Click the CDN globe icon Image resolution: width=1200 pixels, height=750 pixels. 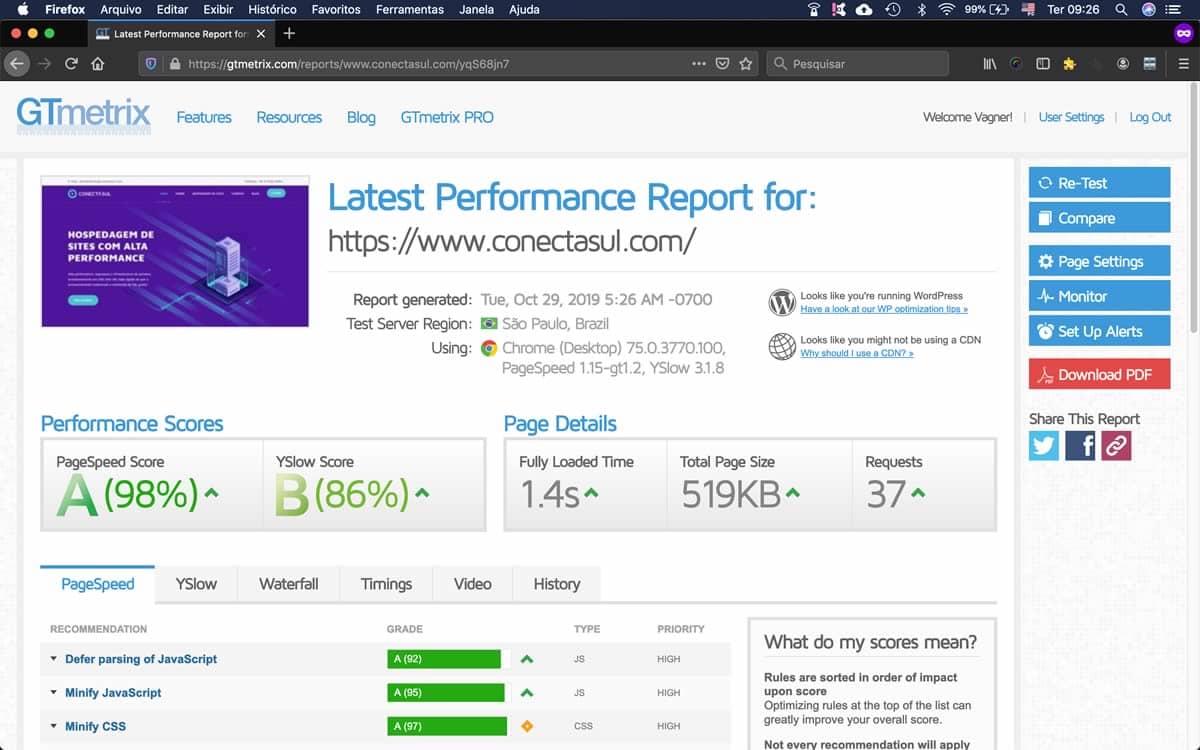click(782, 346)
